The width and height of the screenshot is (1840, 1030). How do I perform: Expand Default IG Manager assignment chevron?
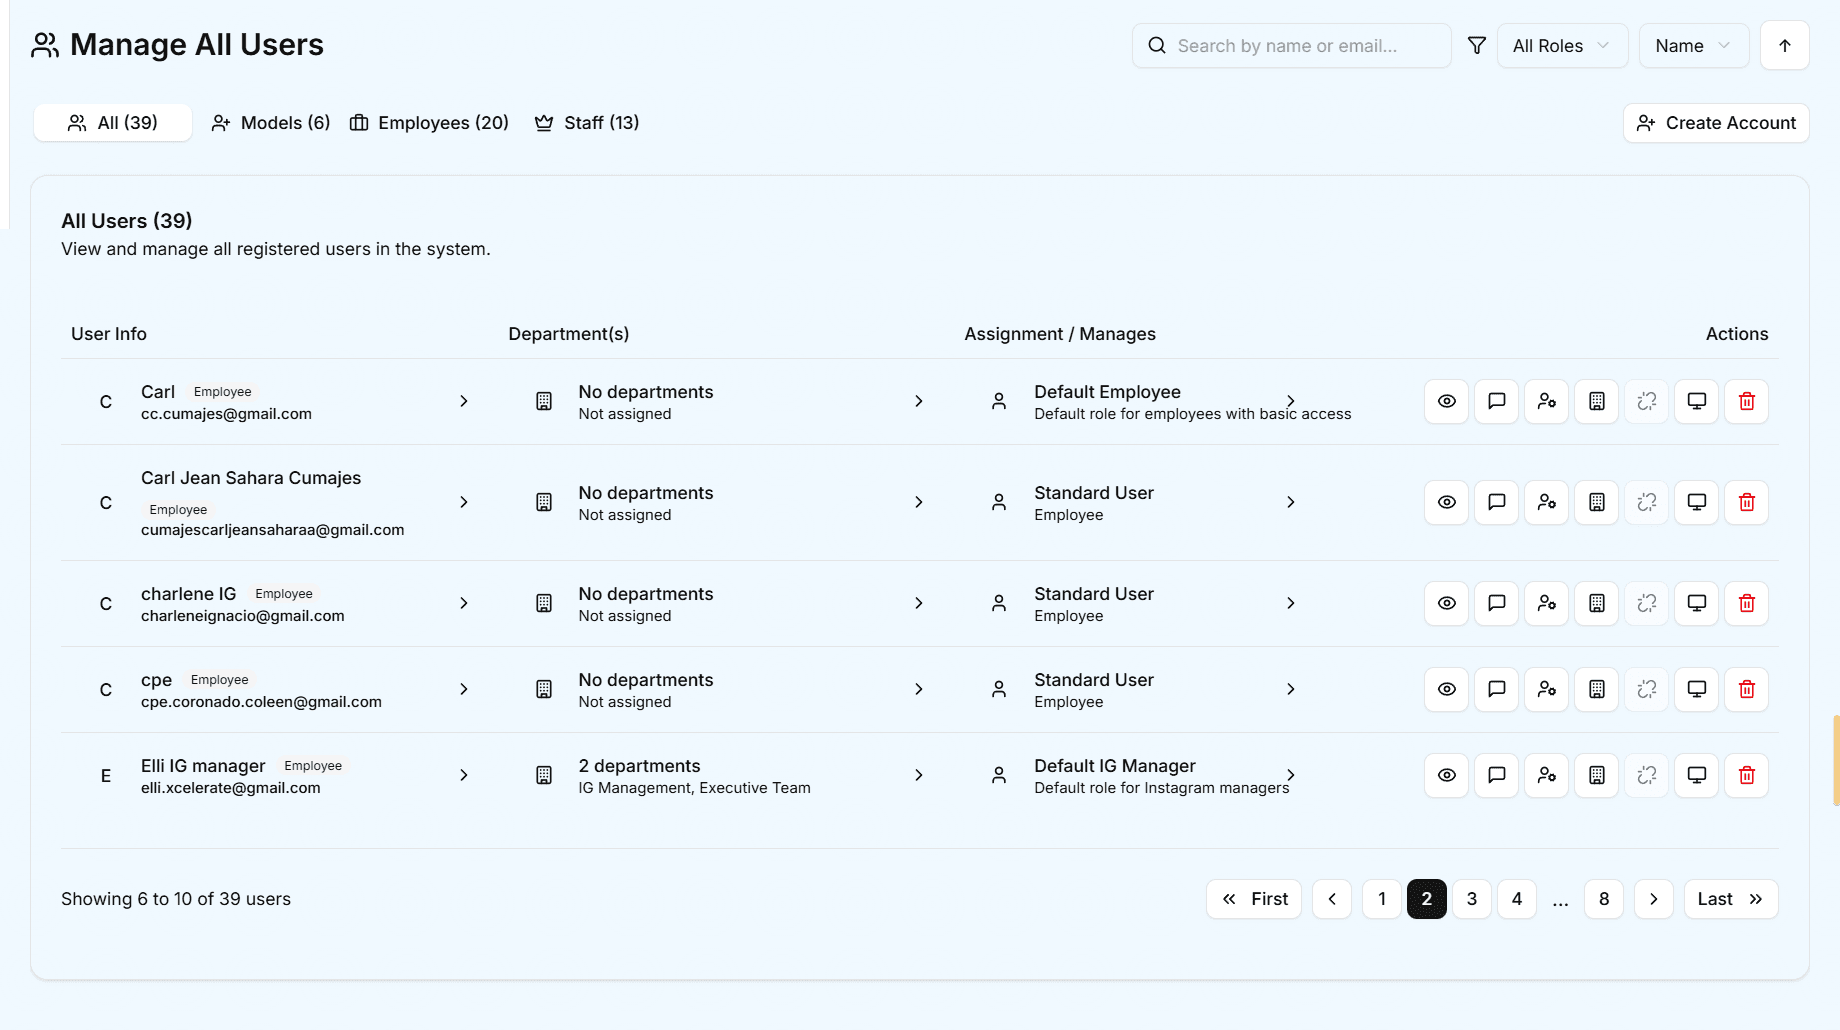pos(1291,775)
